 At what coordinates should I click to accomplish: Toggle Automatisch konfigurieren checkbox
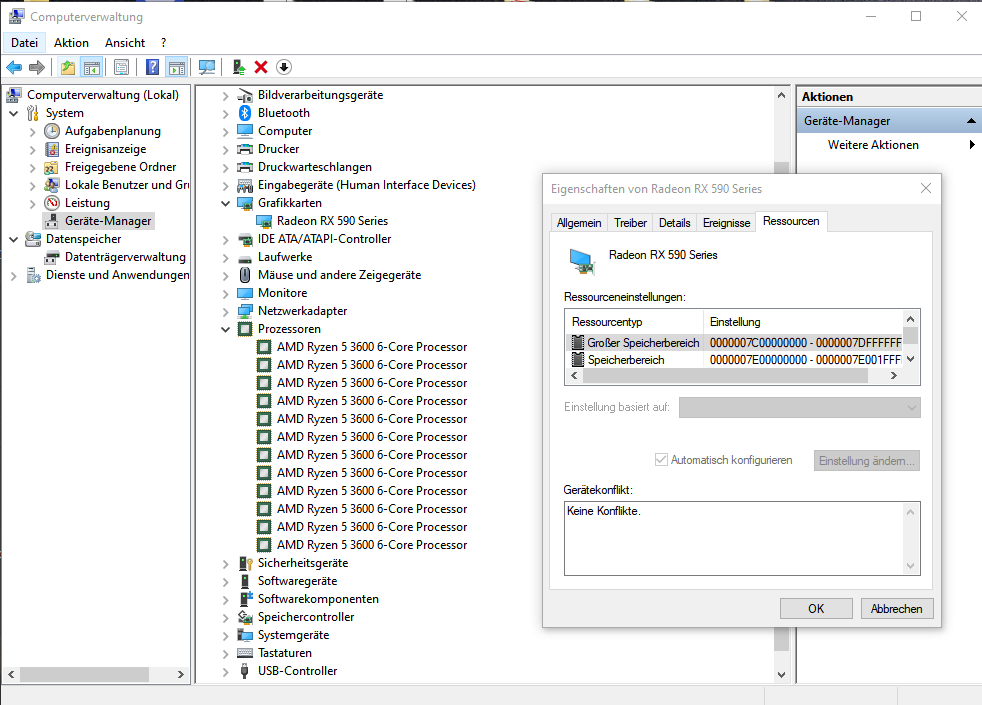point(661,460)
